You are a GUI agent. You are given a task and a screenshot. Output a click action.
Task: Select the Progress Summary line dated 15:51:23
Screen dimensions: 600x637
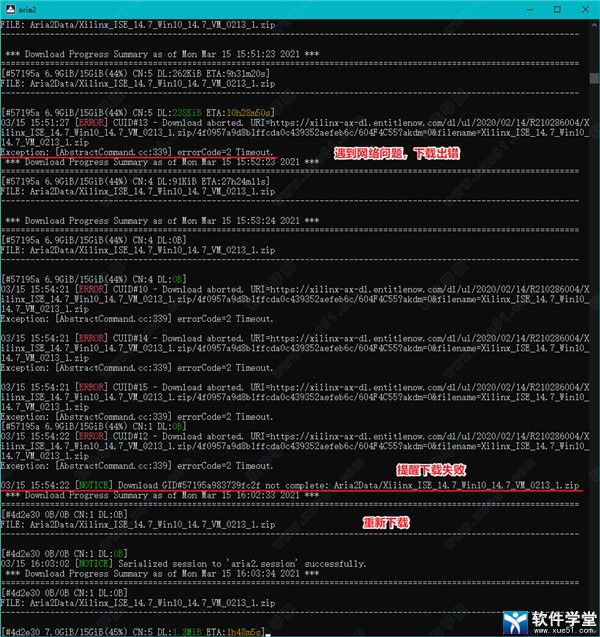[x=162, y=54]
